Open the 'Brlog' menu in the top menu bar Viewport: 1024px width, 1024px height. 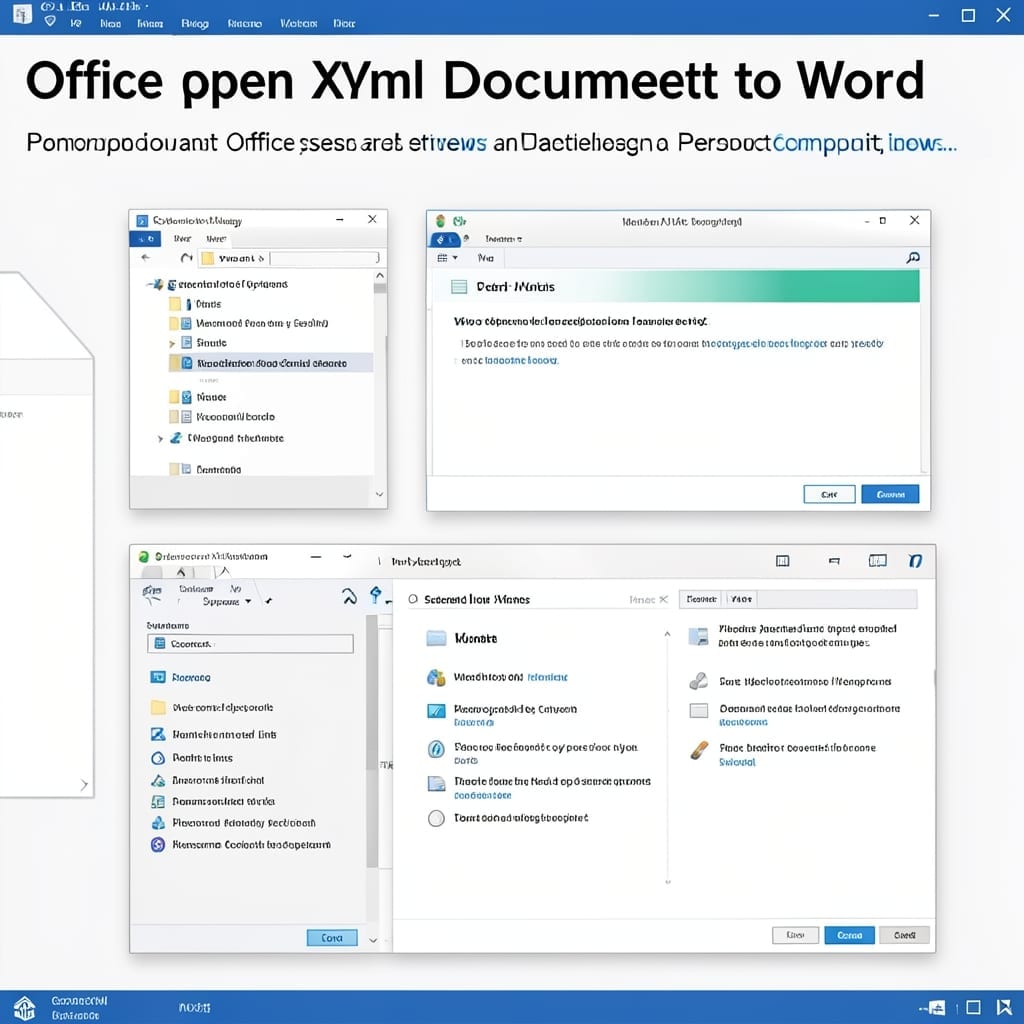pyautogui.click(x=195, y=24)
